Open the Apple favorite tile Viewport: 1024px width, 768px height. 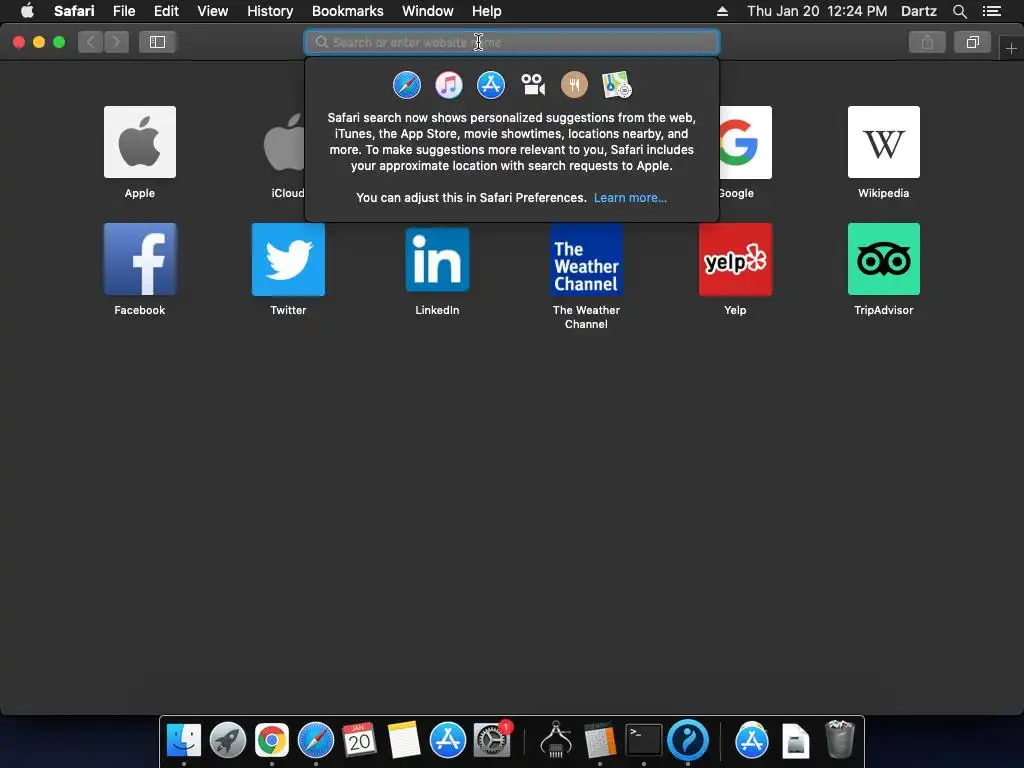pos(140,142)
